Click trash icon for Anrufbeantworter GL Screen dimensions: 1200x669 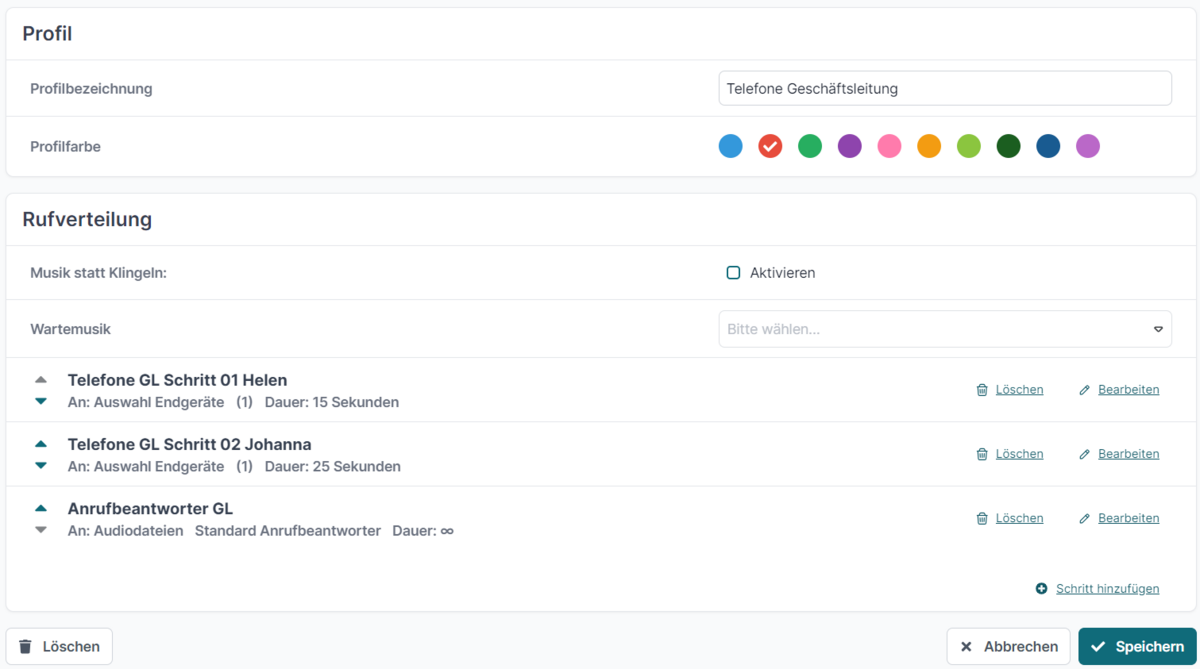982,518
